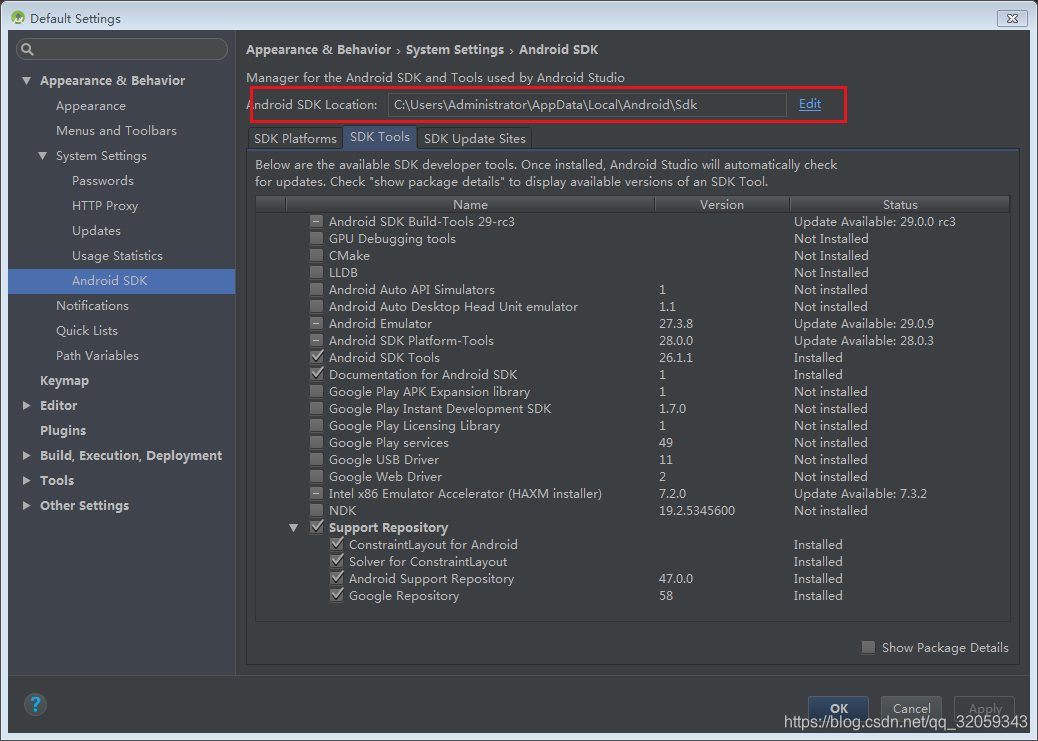Collapse the Support Repository group arrow
Screen dimensions: 1038x741
click(x=293, y=528)
